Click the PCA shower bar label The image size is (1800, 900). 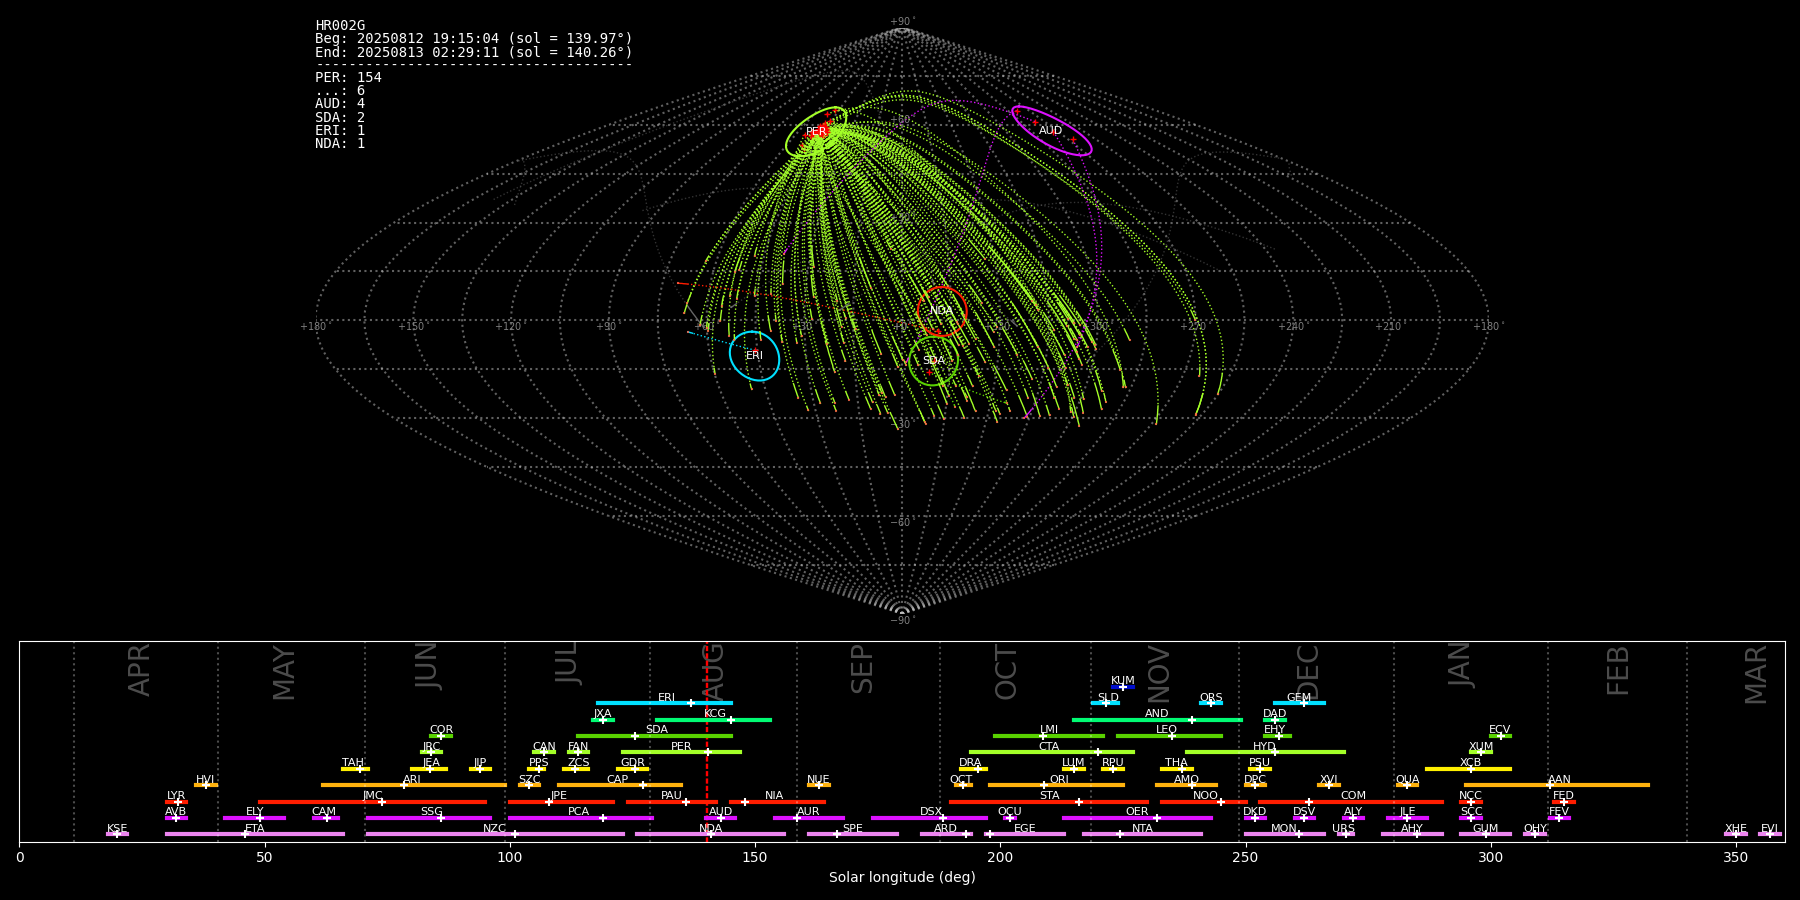(578, 812)
